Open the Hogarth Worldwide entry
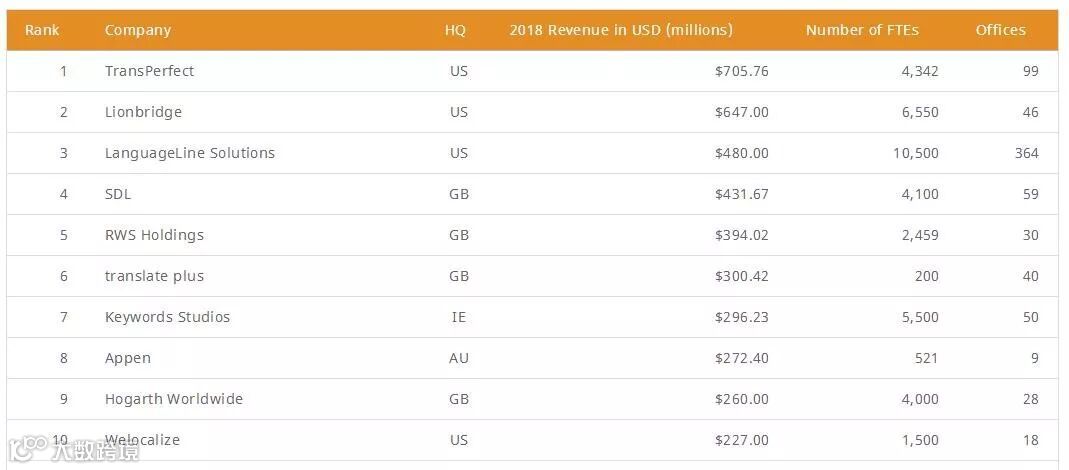Image resolution: width=1069 pixels, height=470 pixels. pyautogui.click(x=174, y=399)
